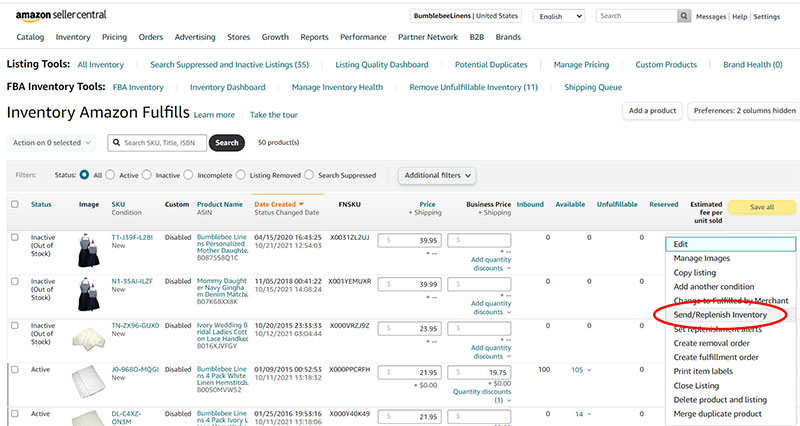
Task: Click the magnifier icon in top search
Action: coord(684,16)
